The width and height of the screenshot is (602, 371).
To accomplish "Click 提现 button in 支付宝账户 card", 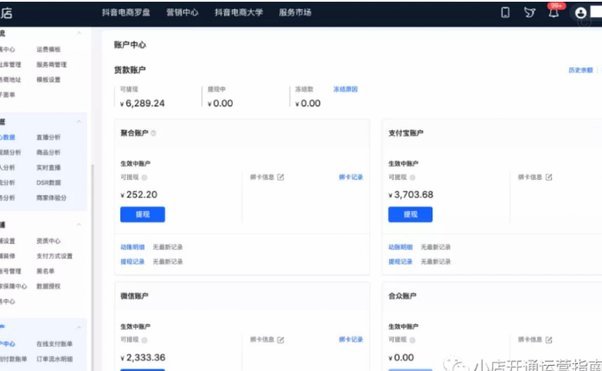I will pos(410,214).
